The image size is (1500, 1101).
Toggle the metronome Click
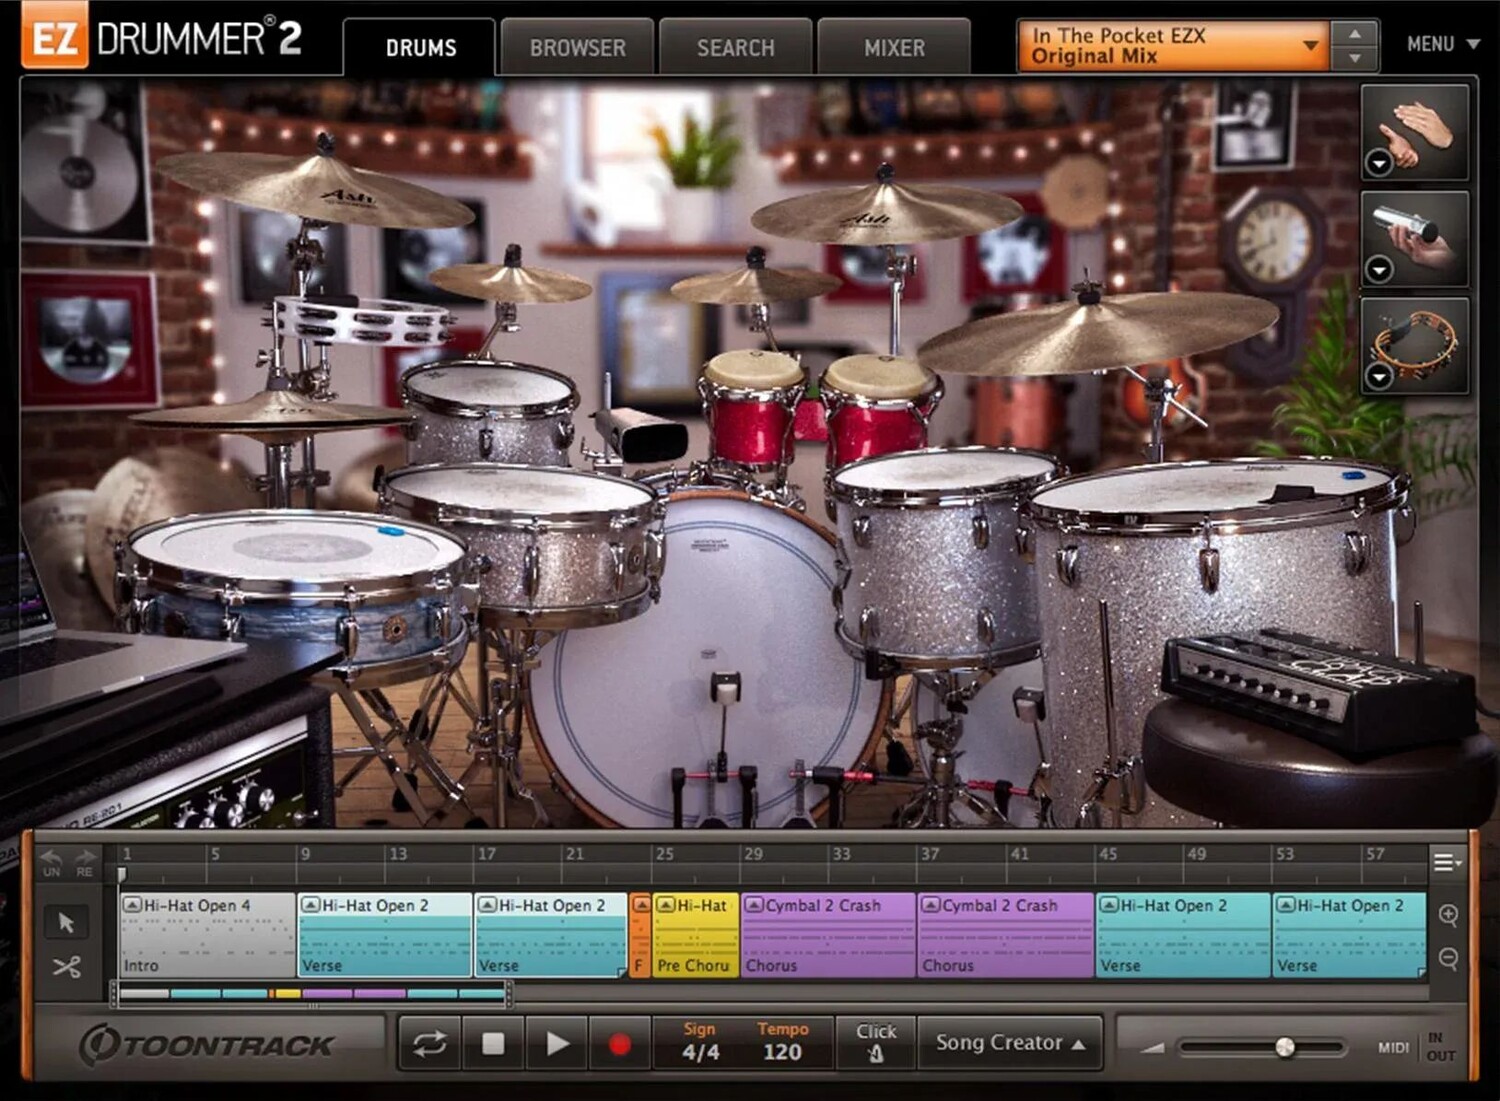[x=876, y=1043]
